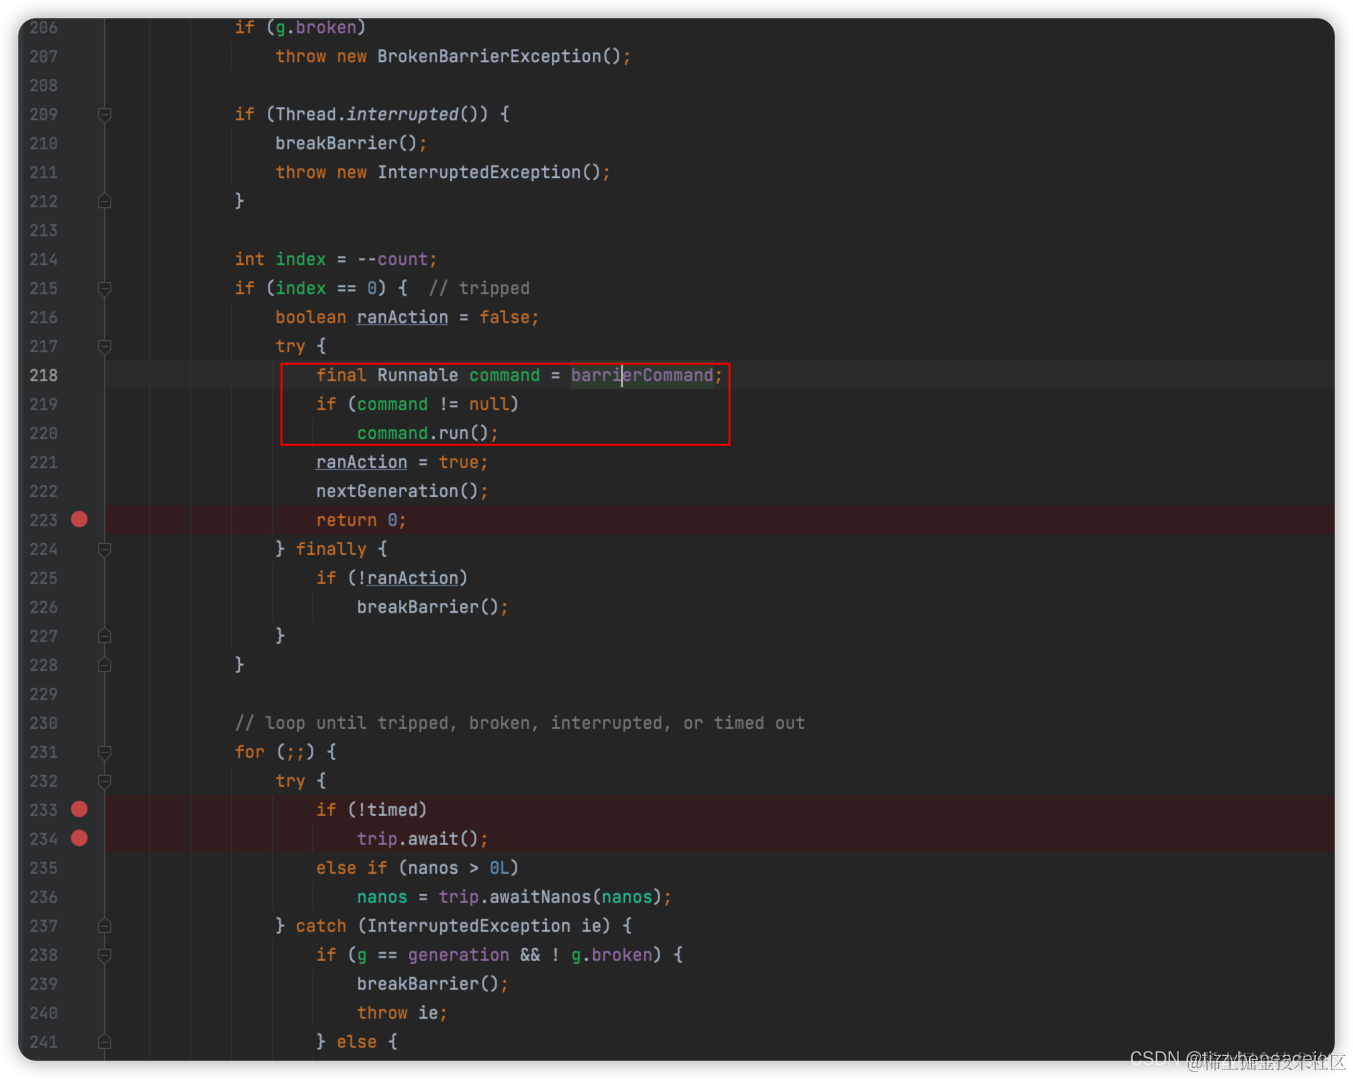The width and height of the screenshot is (1353, 1079).
Task: Click the fold end marker on line 228
Action: 104,665
